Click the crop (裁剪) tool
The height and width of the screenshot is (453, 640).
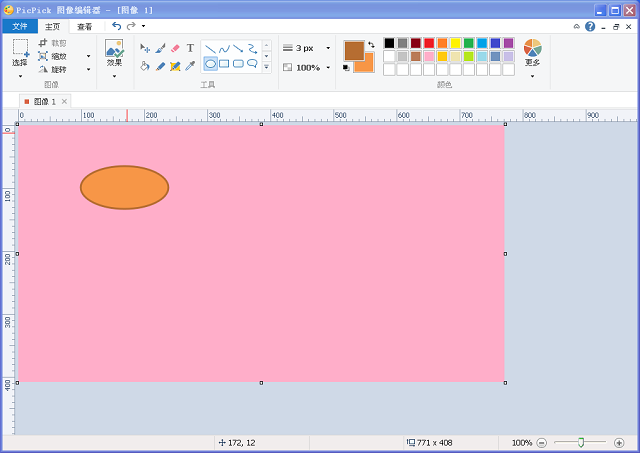tap(52, 43)
